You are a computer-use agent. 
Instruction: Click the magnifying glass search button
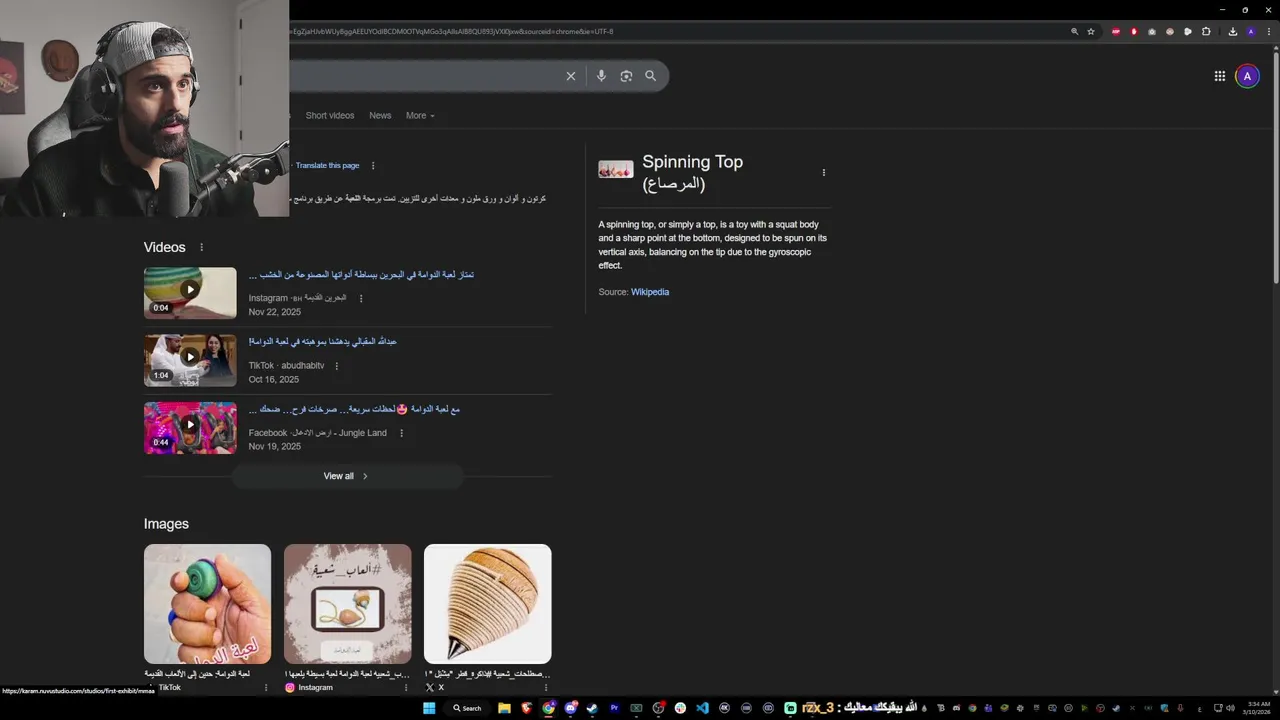click(651, 76)
